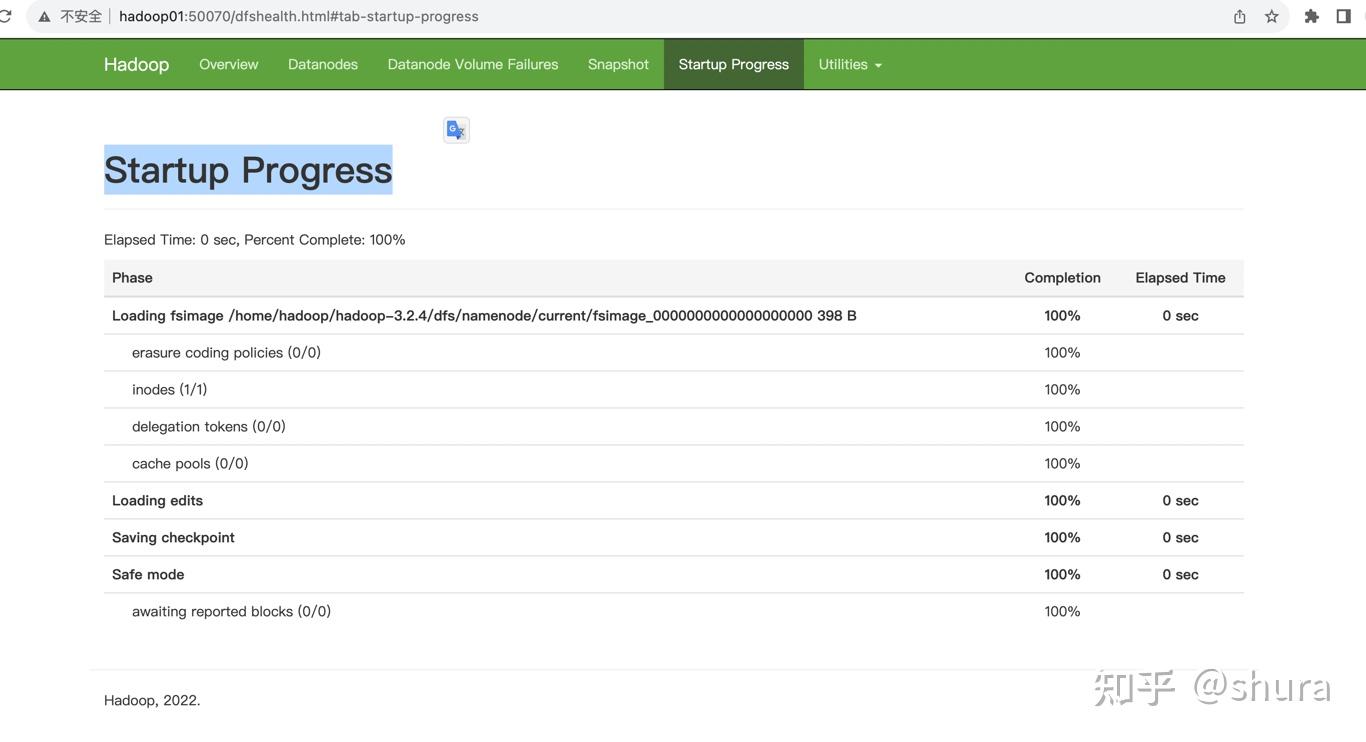Viewport: 1366px width, 742px height.
Task: Bookmark this page with the star icon
Action: click(1272, 17)
